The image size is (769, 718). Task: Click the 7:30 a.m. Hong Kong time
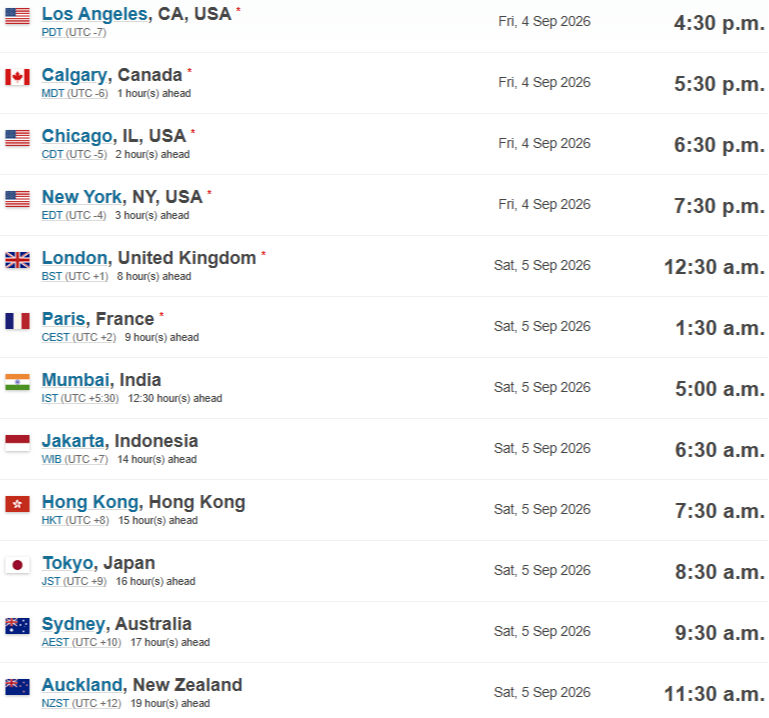pos(719,511)
